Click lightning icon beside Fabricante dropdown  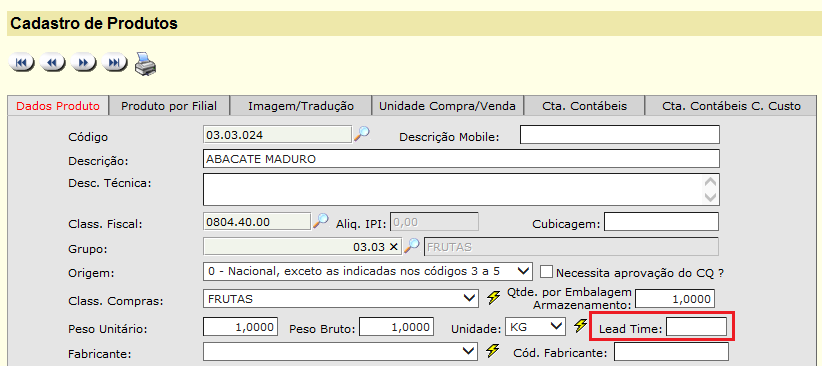point(493,350)
